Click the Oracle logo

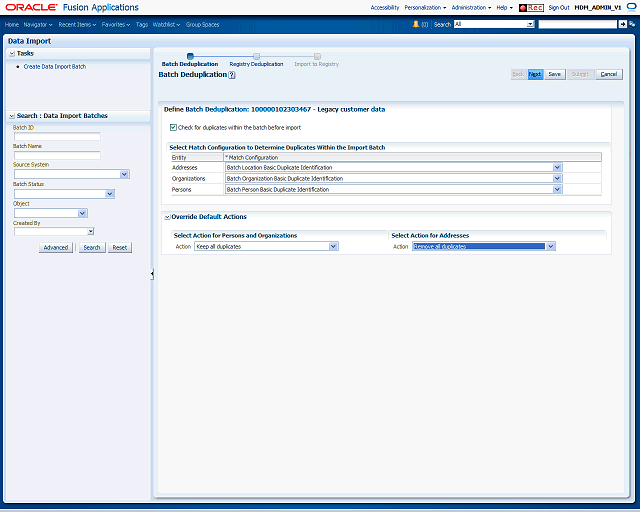[x=31, y=7]
